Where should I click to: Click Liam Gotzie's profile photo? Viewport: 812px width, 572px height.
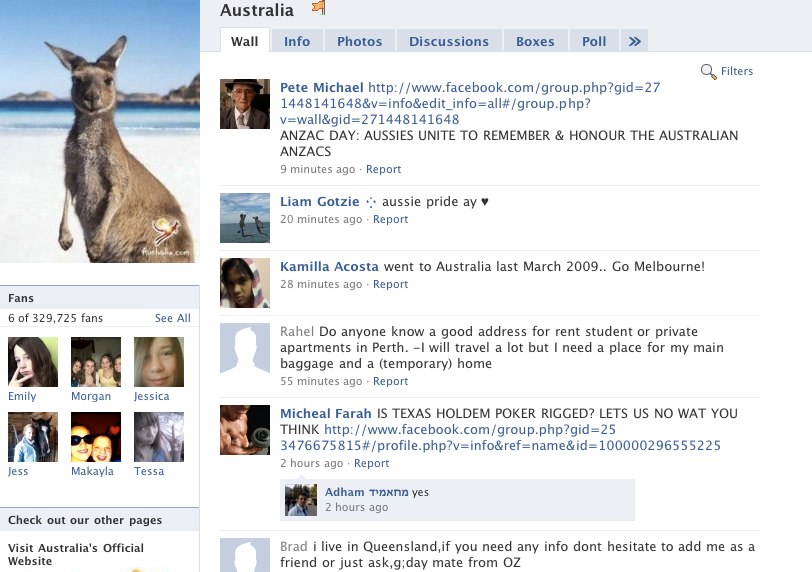click(245, 218)
